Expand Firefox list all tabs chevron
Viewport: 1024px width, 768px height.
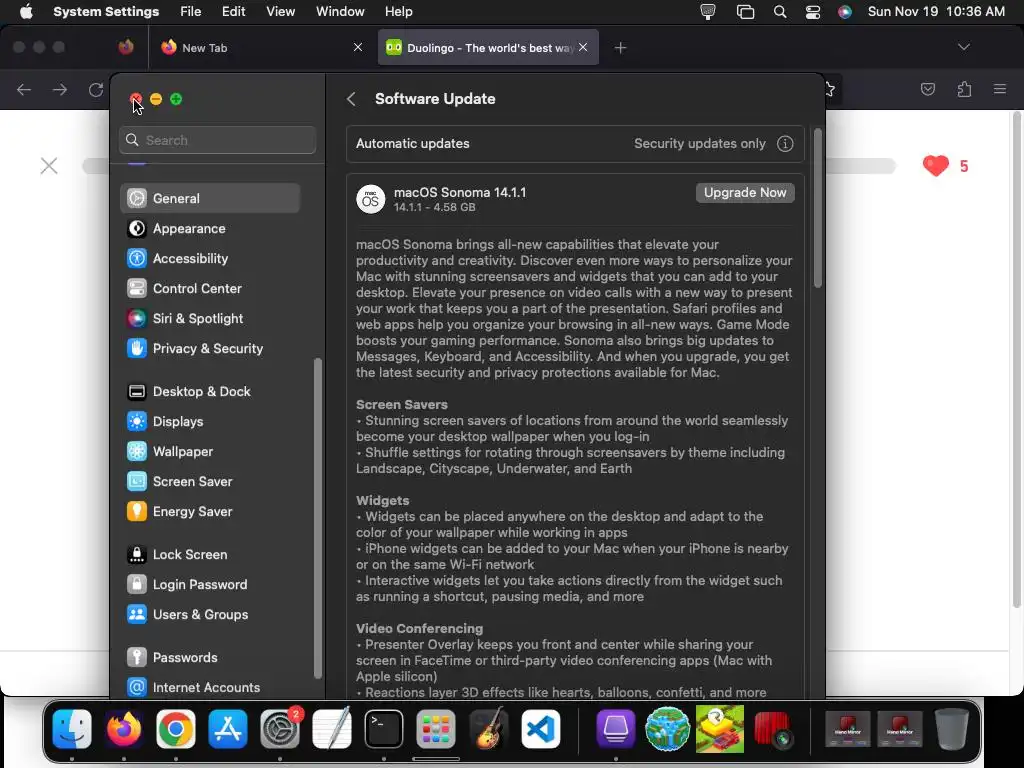[x=964, y=47]
